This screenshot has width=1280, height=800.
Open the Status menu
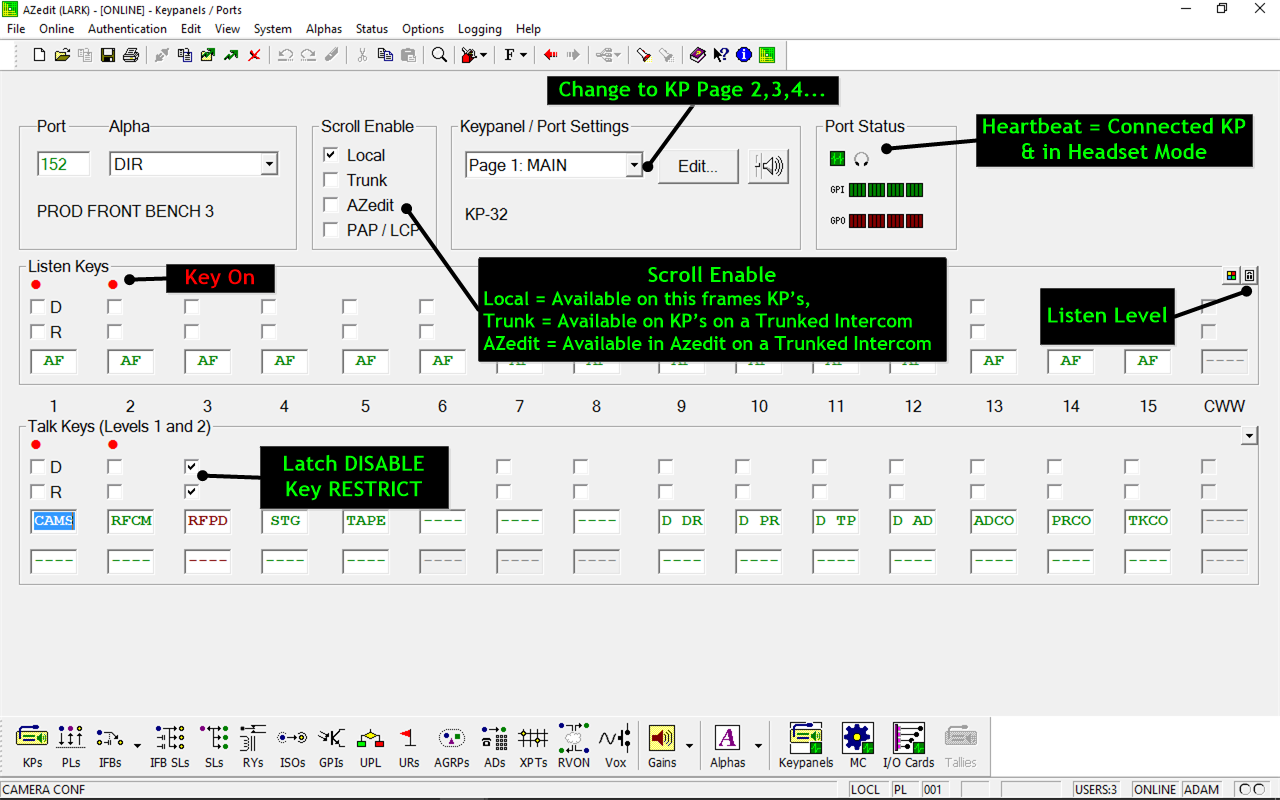pos(372,29)
